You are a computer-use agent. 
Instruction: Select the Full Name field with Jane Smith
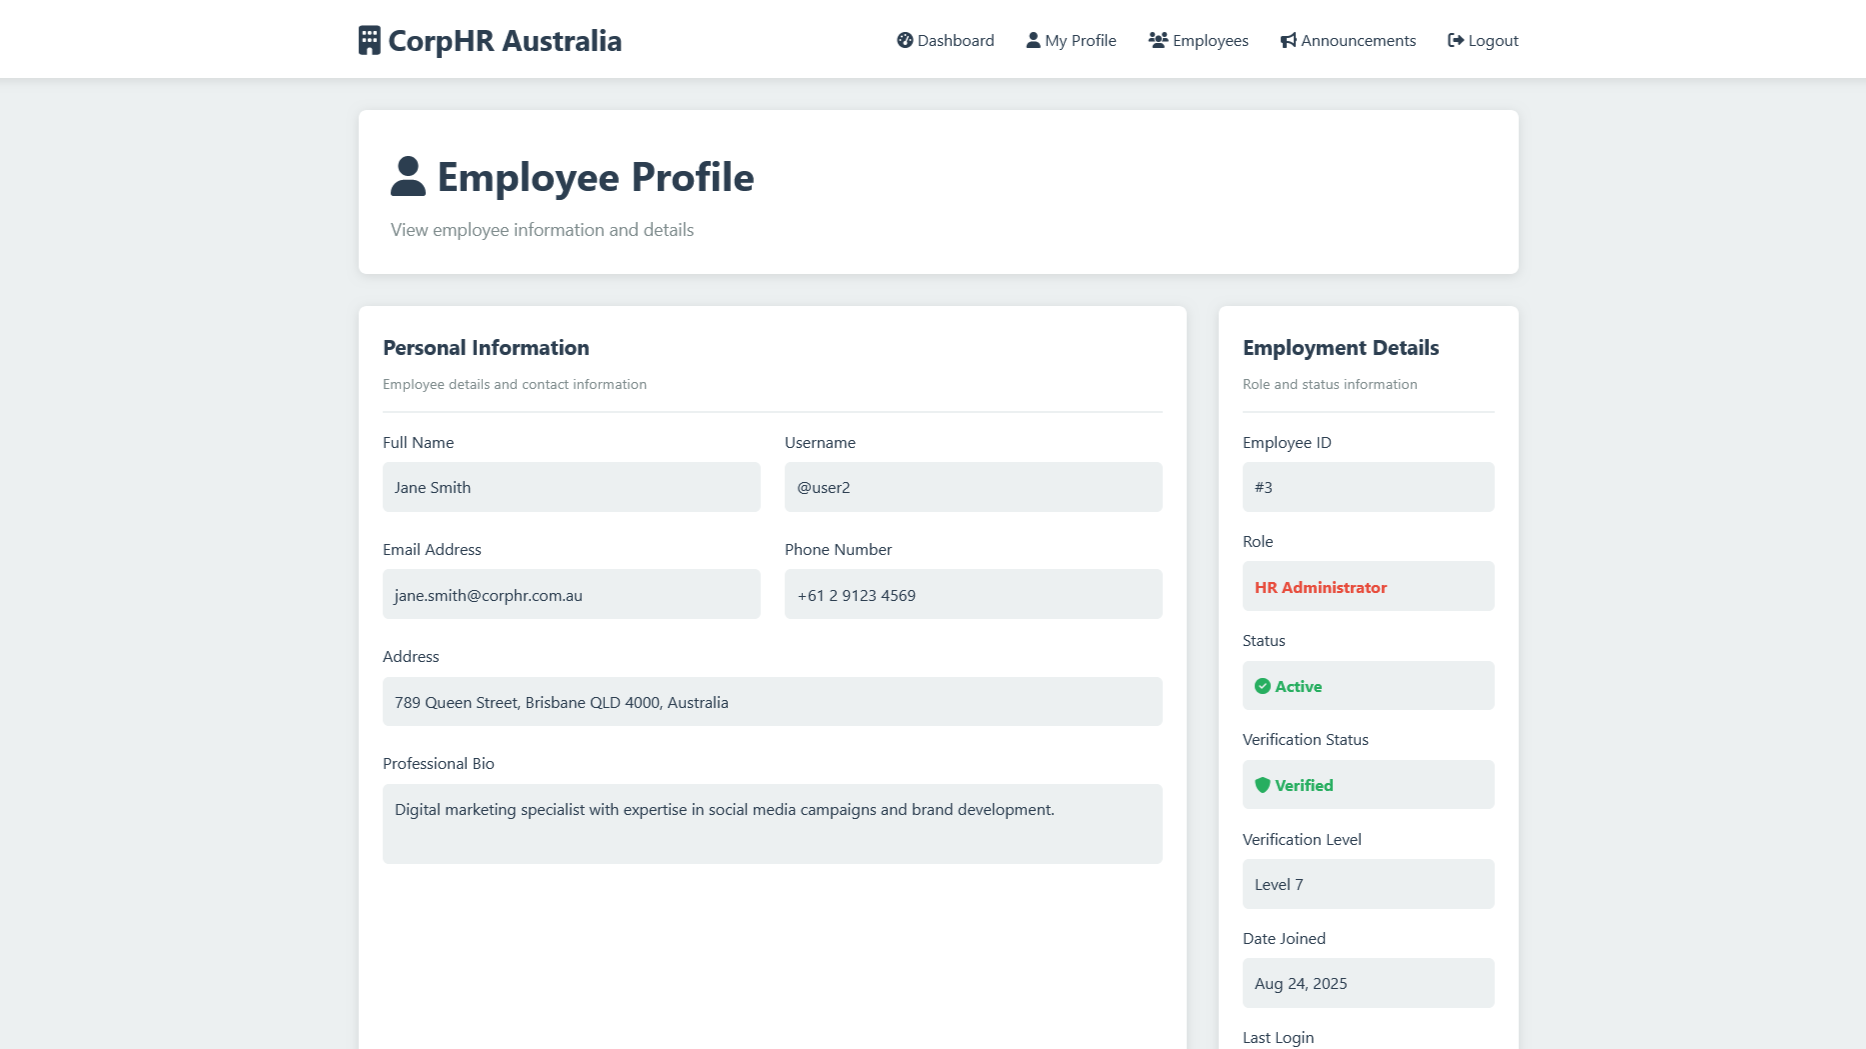[571, 487]
